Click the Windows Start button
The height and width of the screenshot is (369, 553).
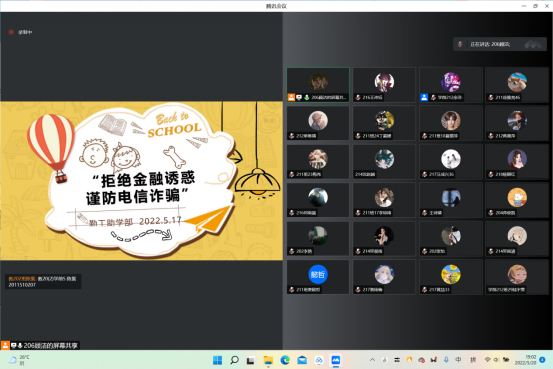click(218, 360)
